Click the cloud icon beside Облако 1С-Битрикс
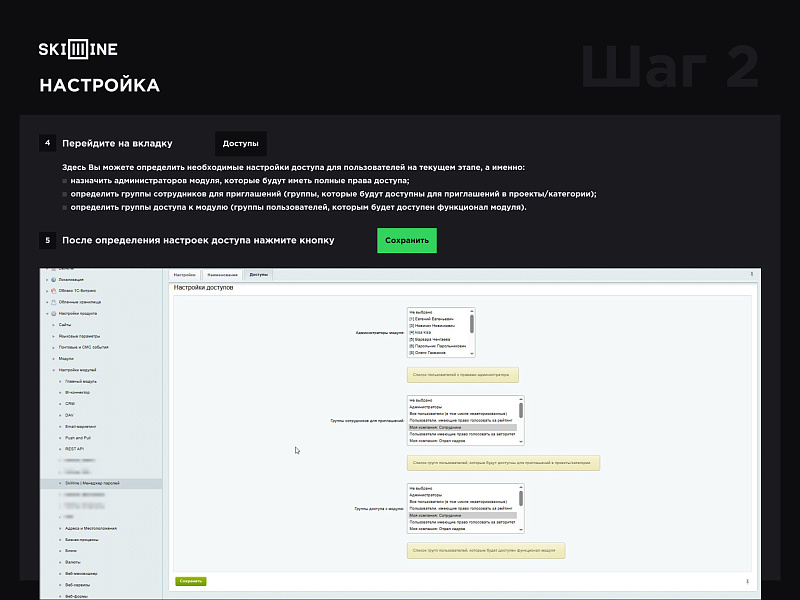800x600 pixels. tap(54, 291)
